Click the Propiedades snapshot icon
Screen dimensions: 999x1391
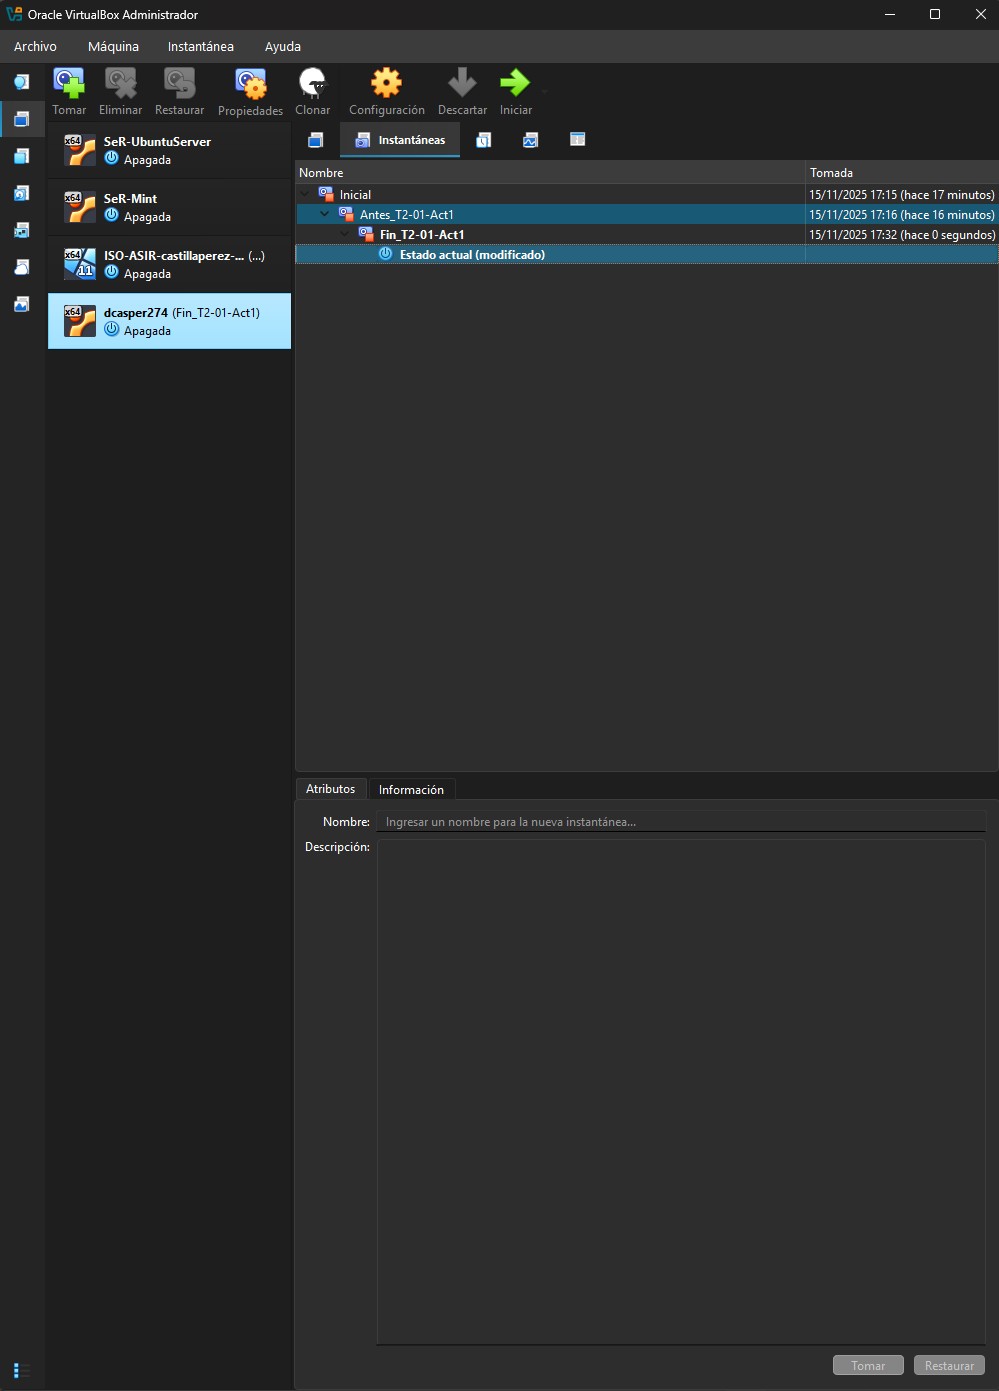250,84
